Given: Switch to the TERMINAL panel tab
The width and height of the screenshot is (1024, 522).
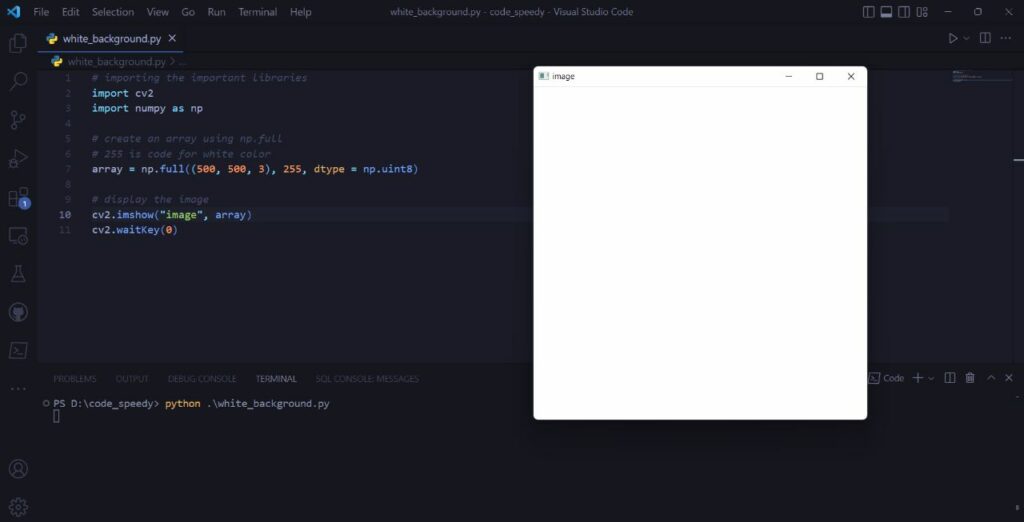Looking at the screenshot, I should click(x=276, y=379).
